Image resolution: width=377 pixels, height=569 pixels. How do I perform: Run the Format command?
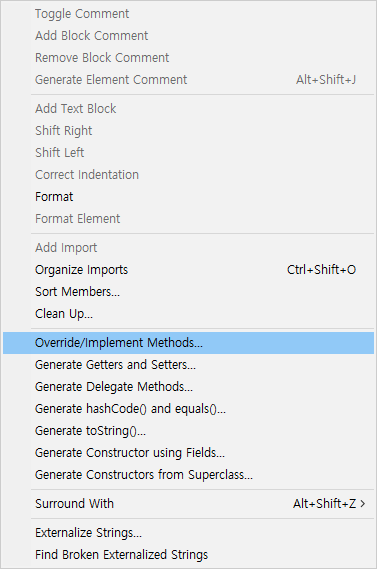tap(188, 197)
